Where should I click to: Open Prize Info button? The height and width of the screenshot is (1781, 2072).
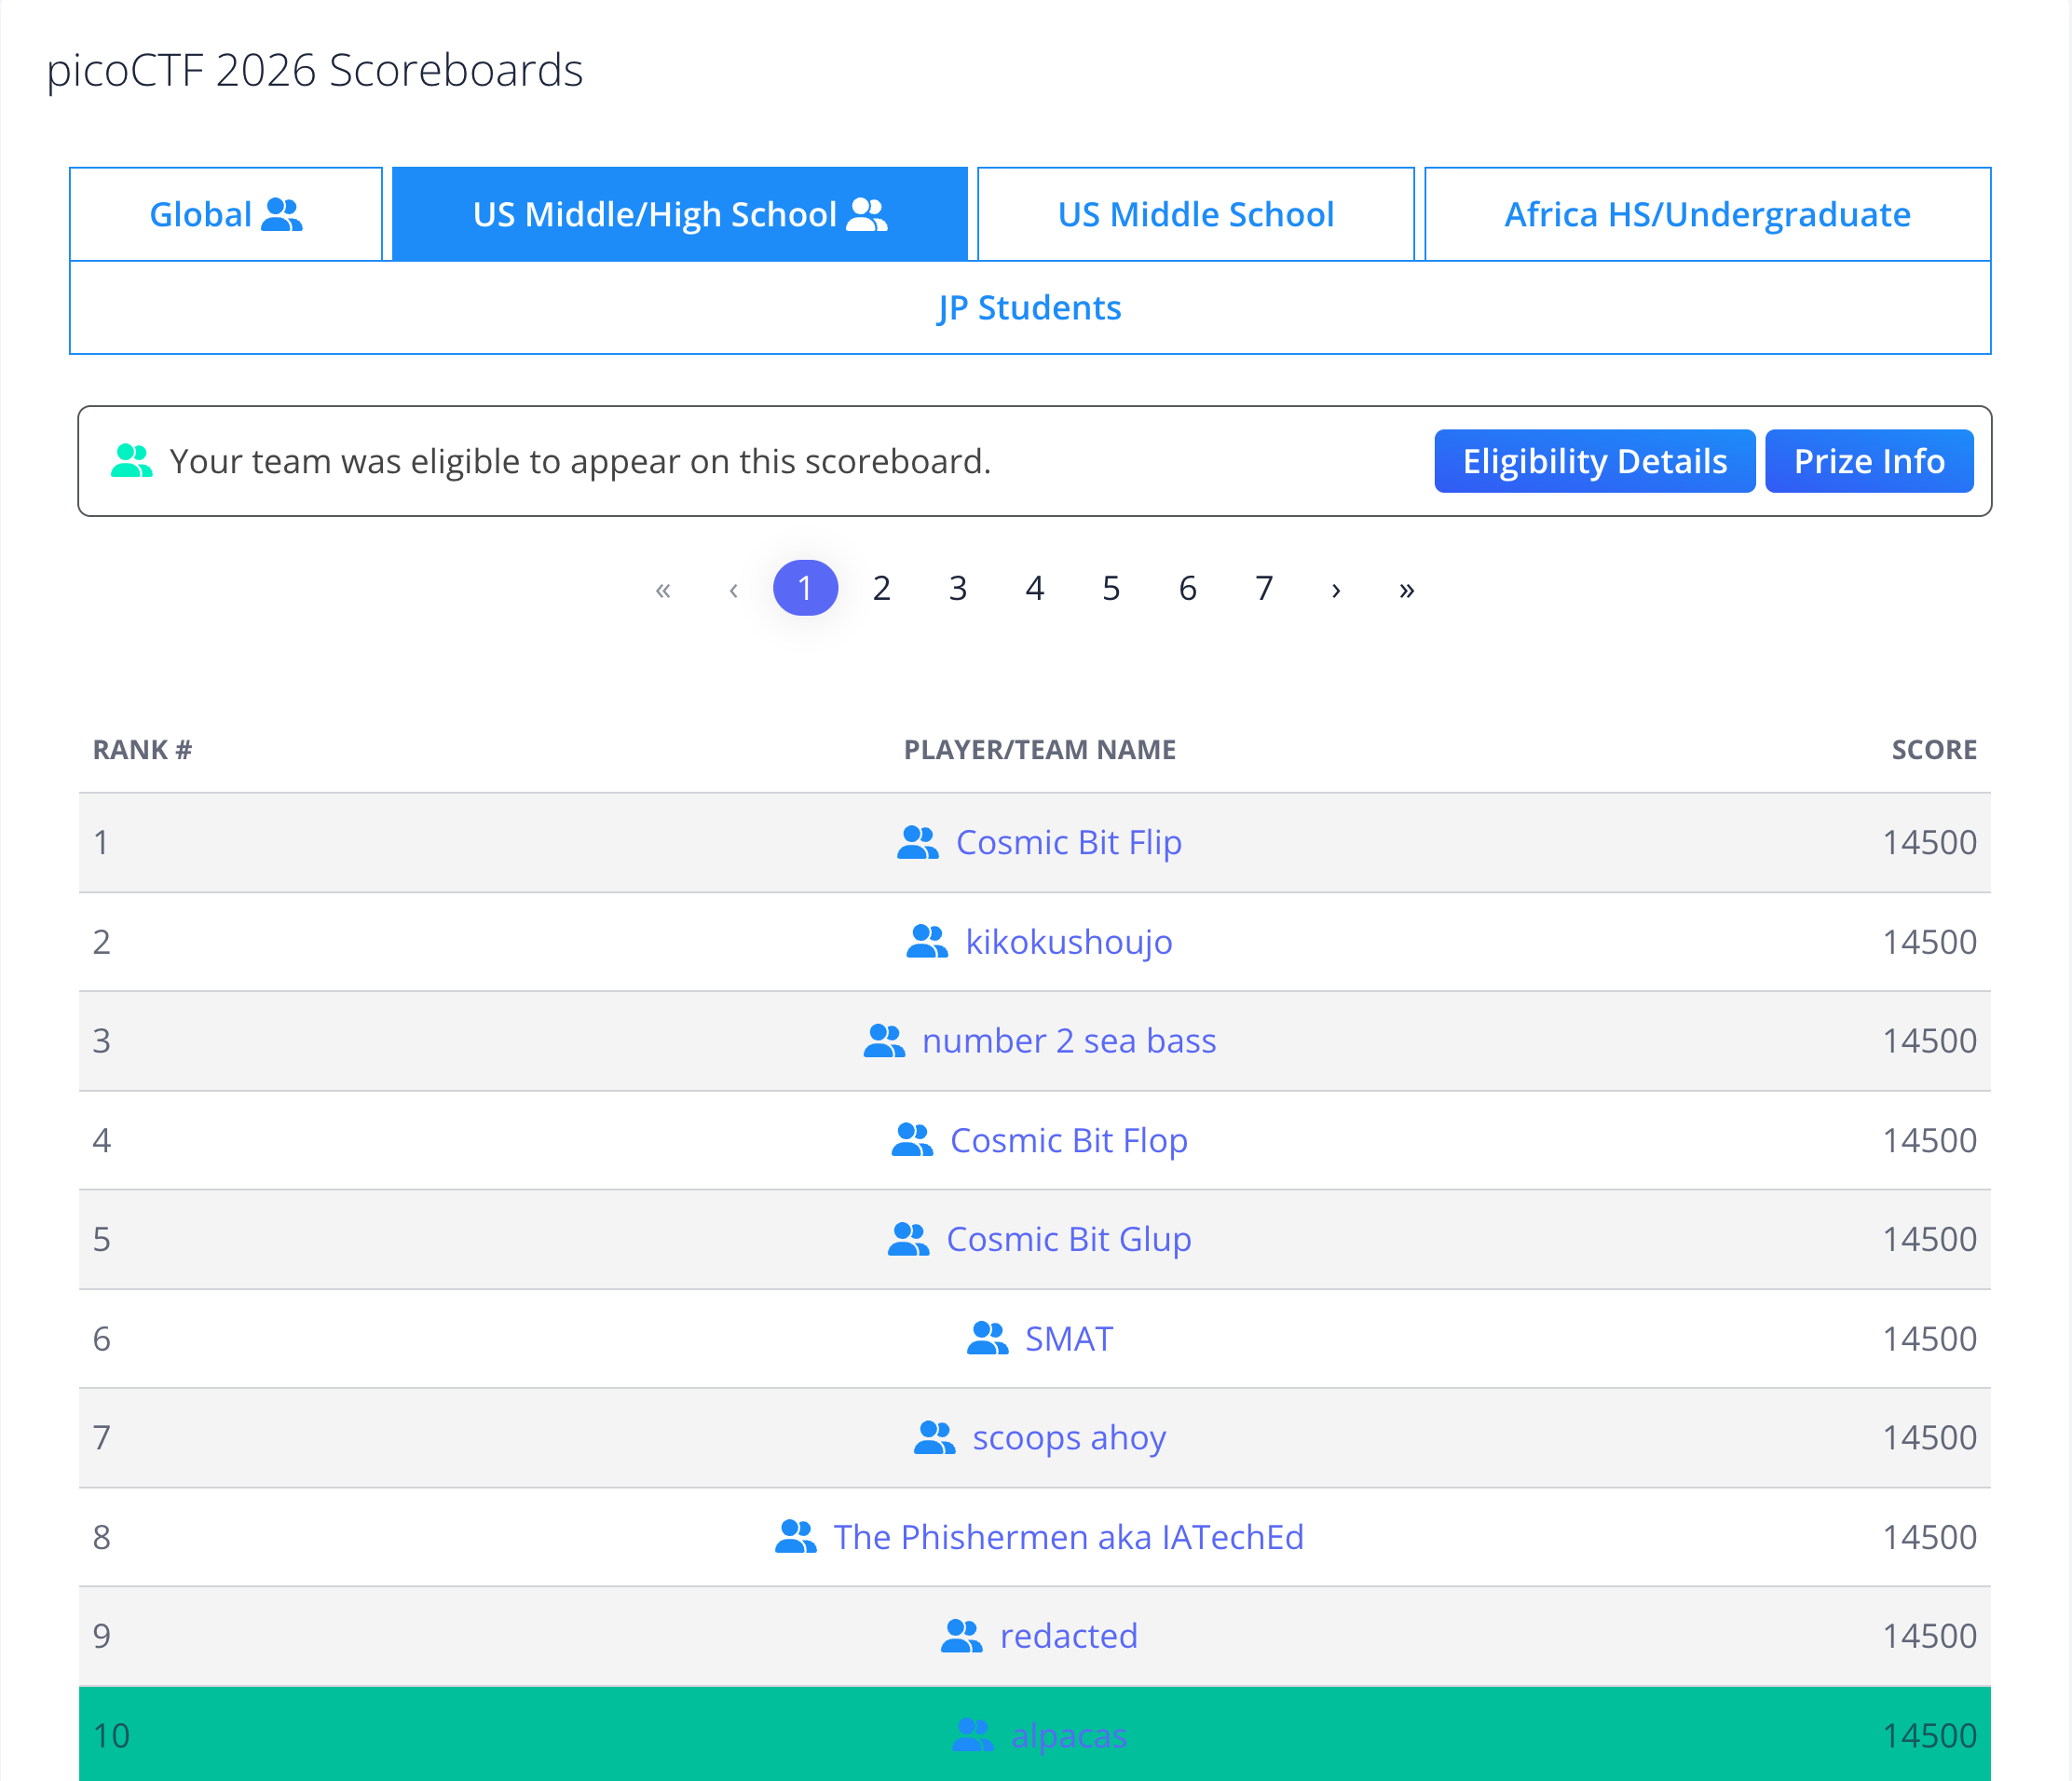pyautogui.click(x=1868, y=461)
